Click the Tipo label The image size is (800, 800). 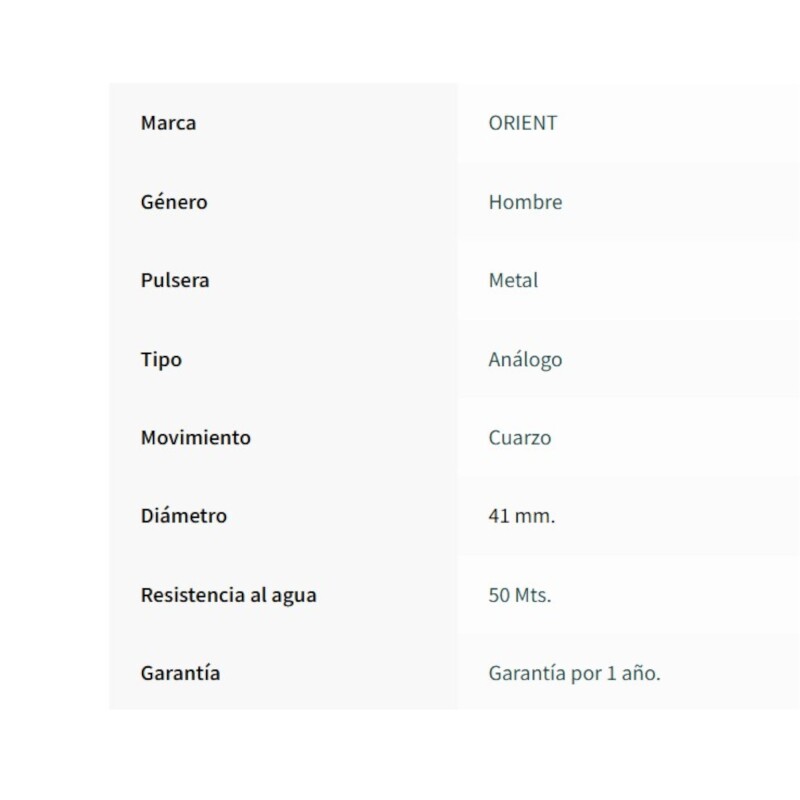click(161, 360)
